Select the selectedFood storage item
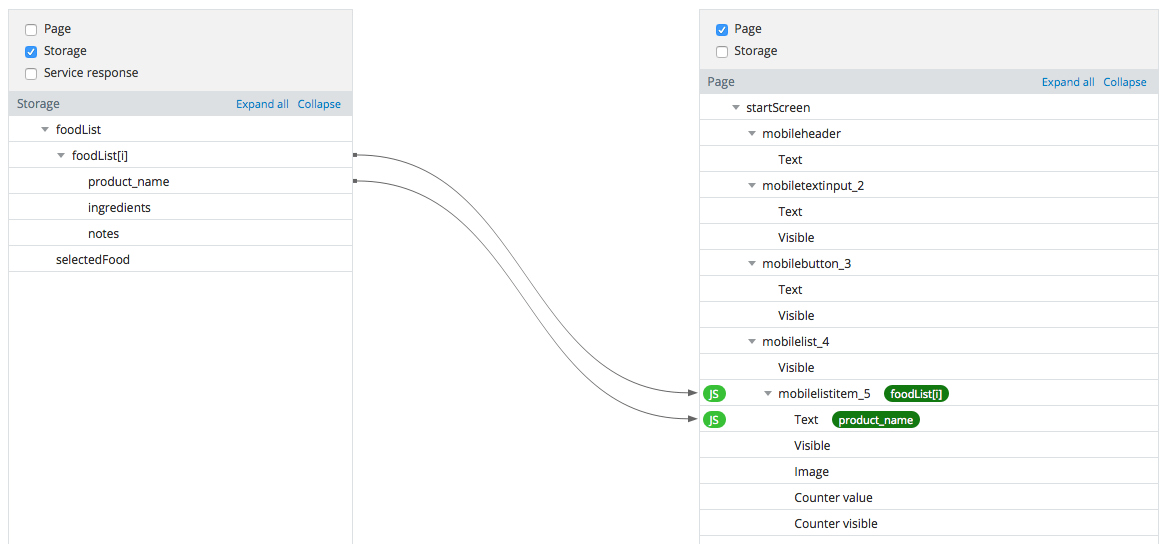 [180, 259]
